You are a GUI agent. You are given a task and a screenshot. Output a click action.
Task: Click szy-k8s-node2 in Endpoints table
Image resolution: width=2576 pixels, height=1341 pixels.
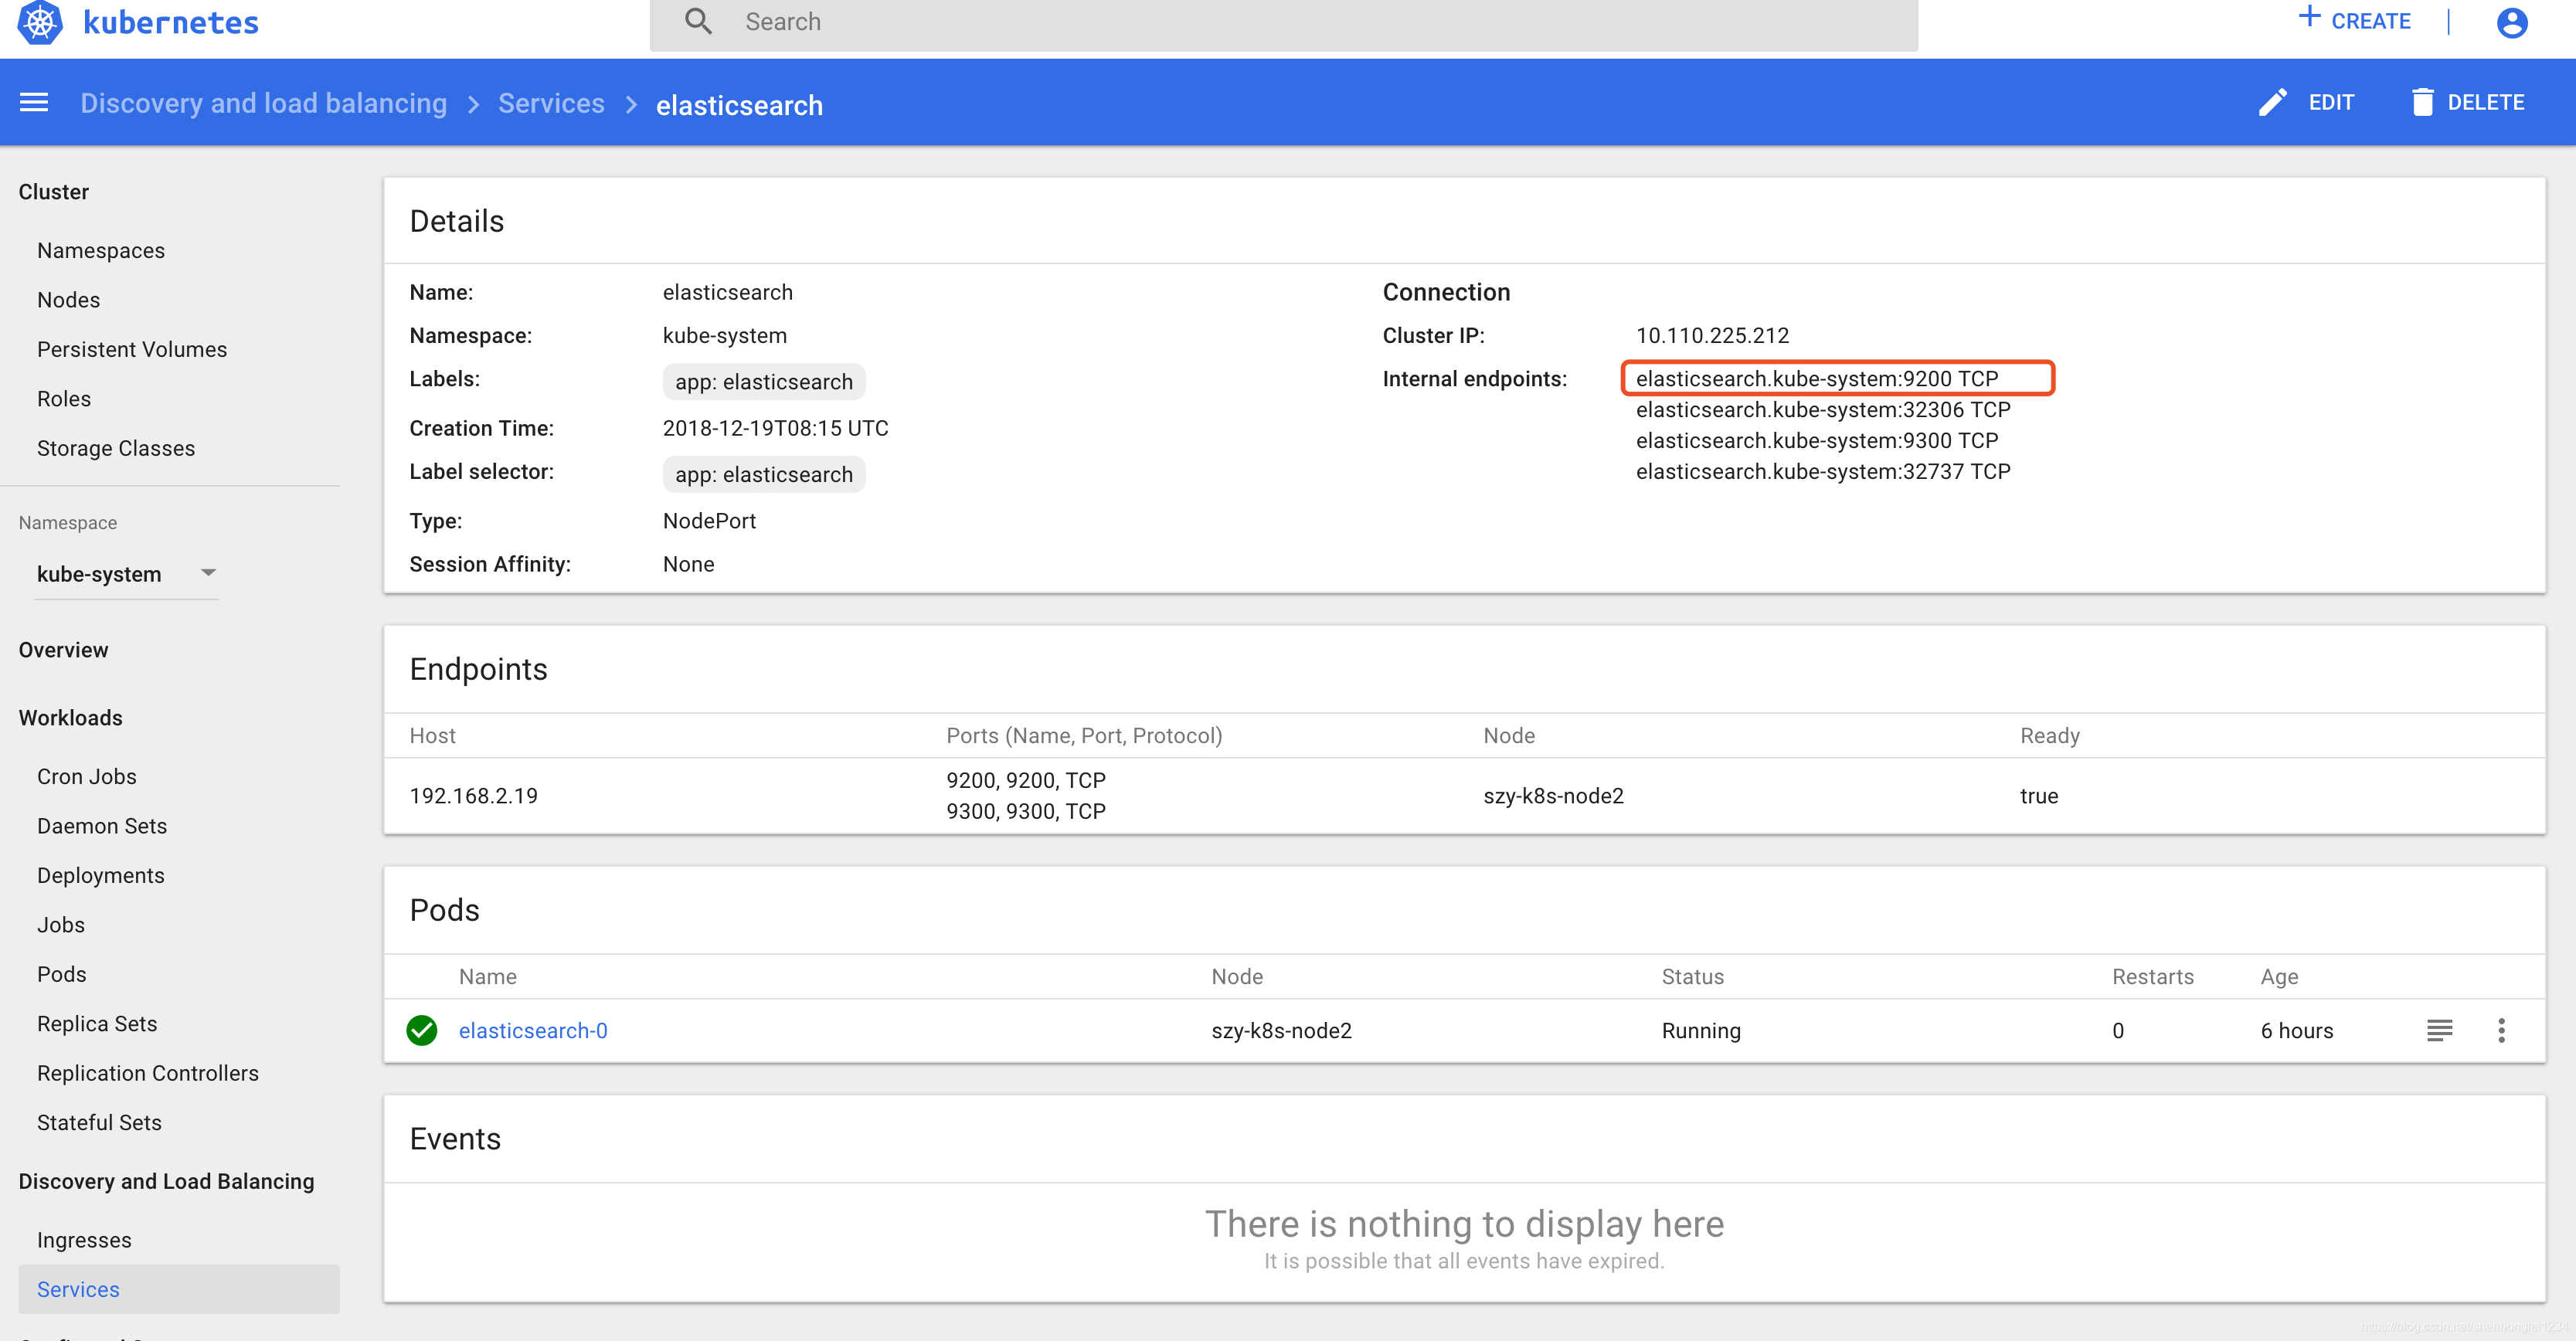(x=1553, y=796)
